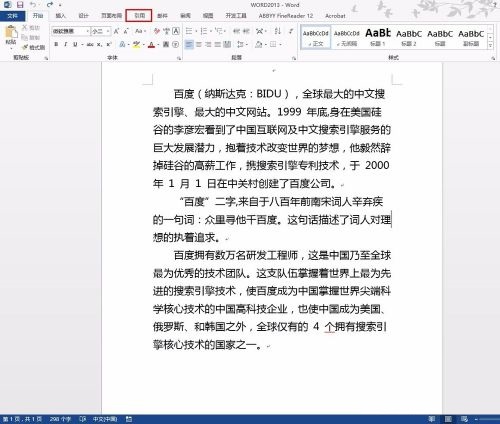Viewport: 500px width, 424px height.
Task: Open the borders dropdown arrow
Action: tap(281, 44)
